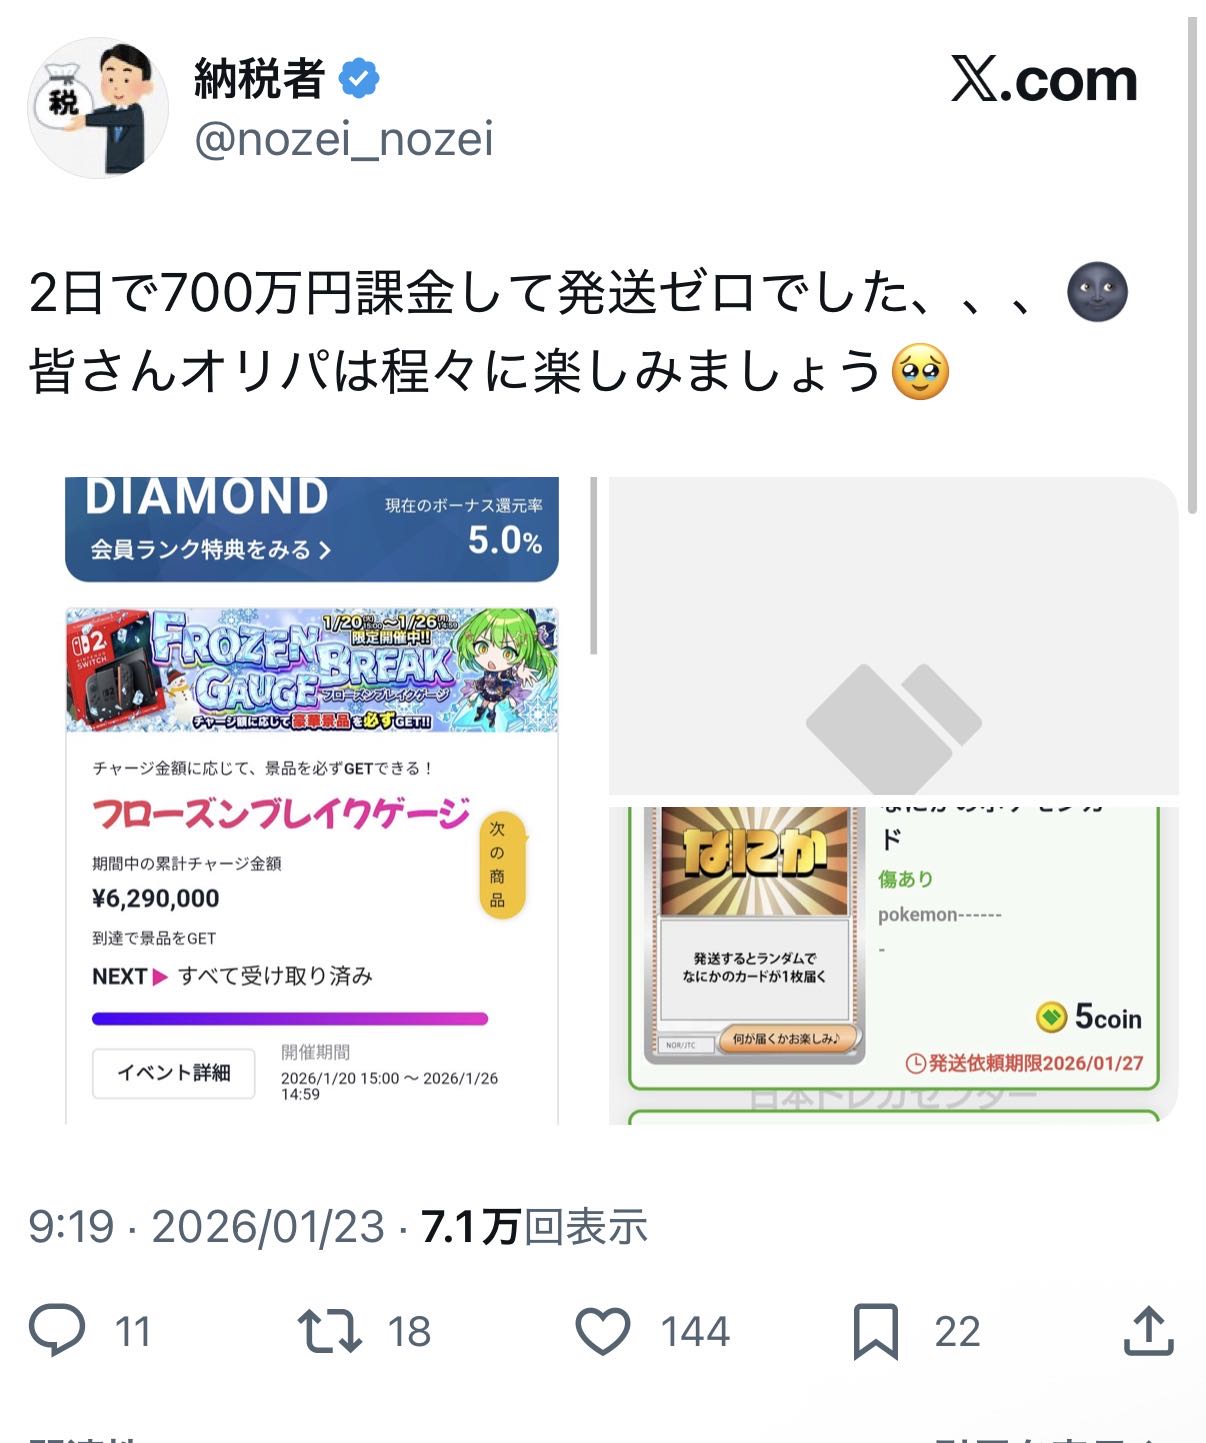Select the 次の商品 yellow tab
This screenshot has height=1443, width=1206.
[498, 864]
